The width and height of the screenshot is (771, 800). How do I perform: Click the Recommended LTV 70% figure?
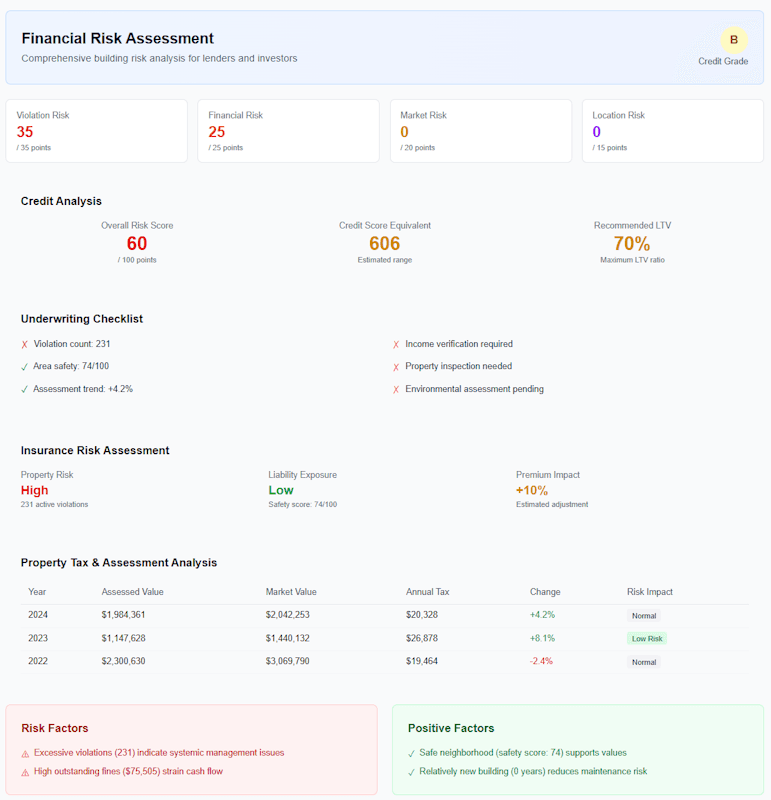(633, 243)
